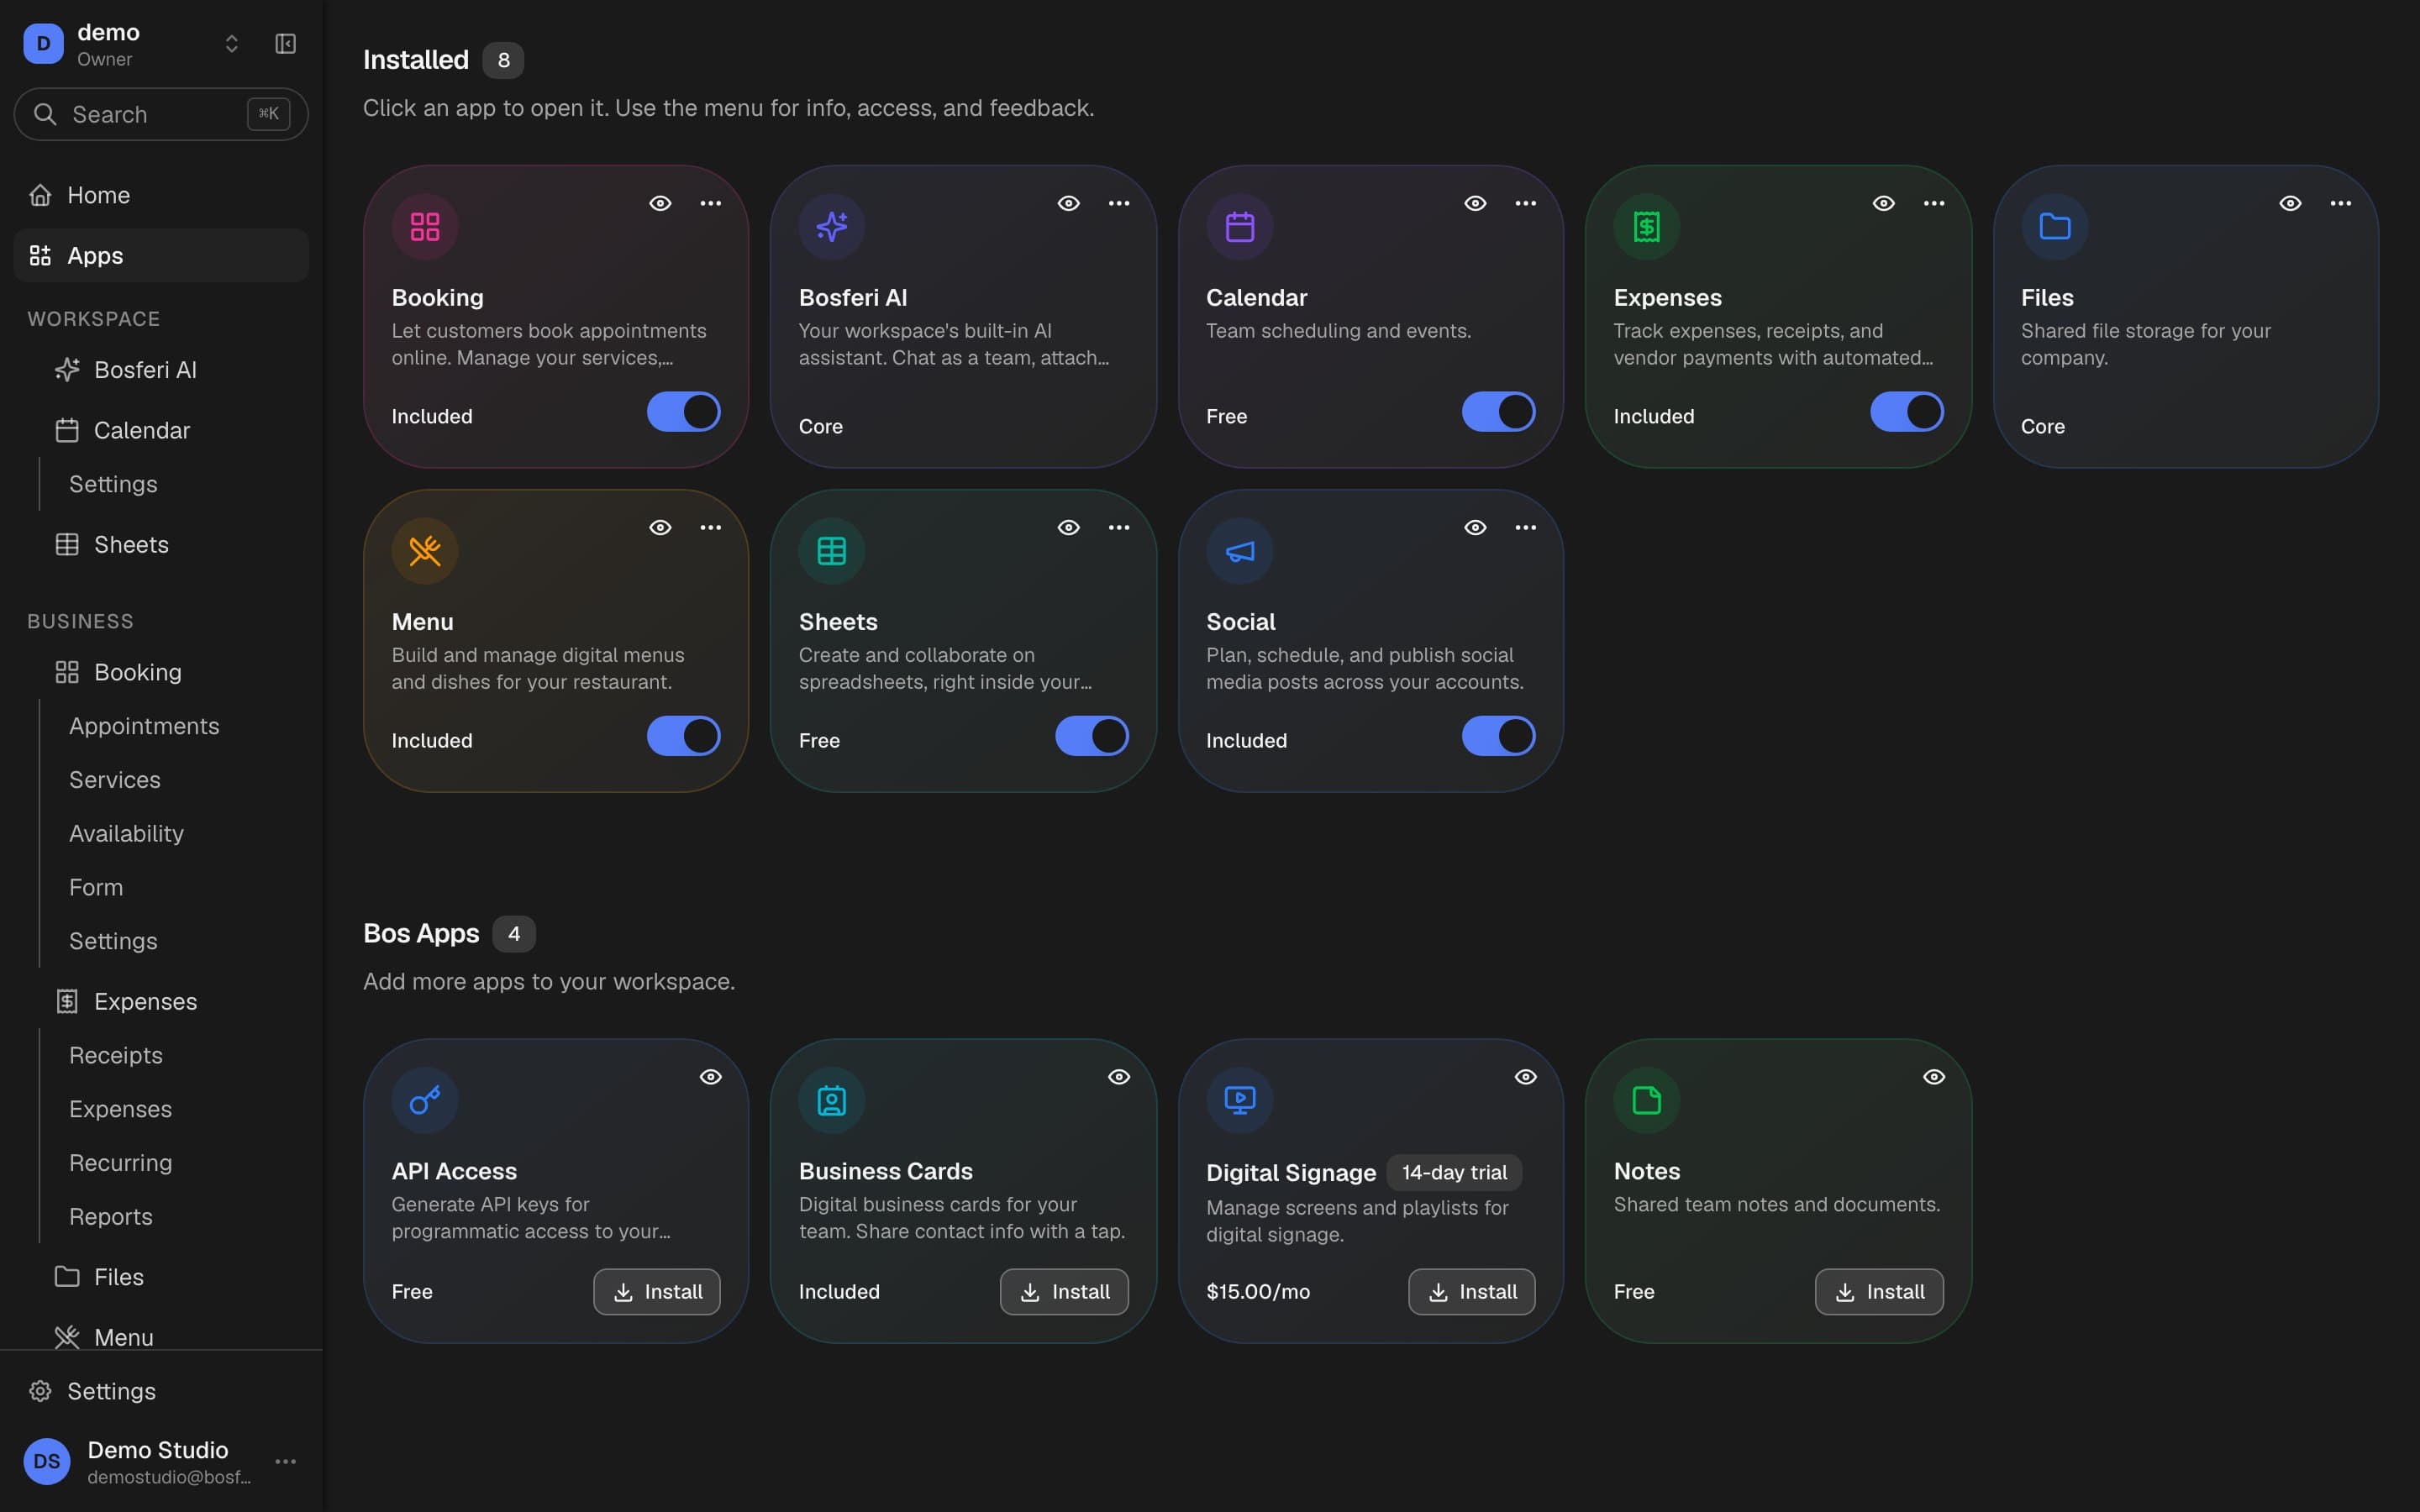Open the workspace switcher chevron next to demo

click(232, 44)
